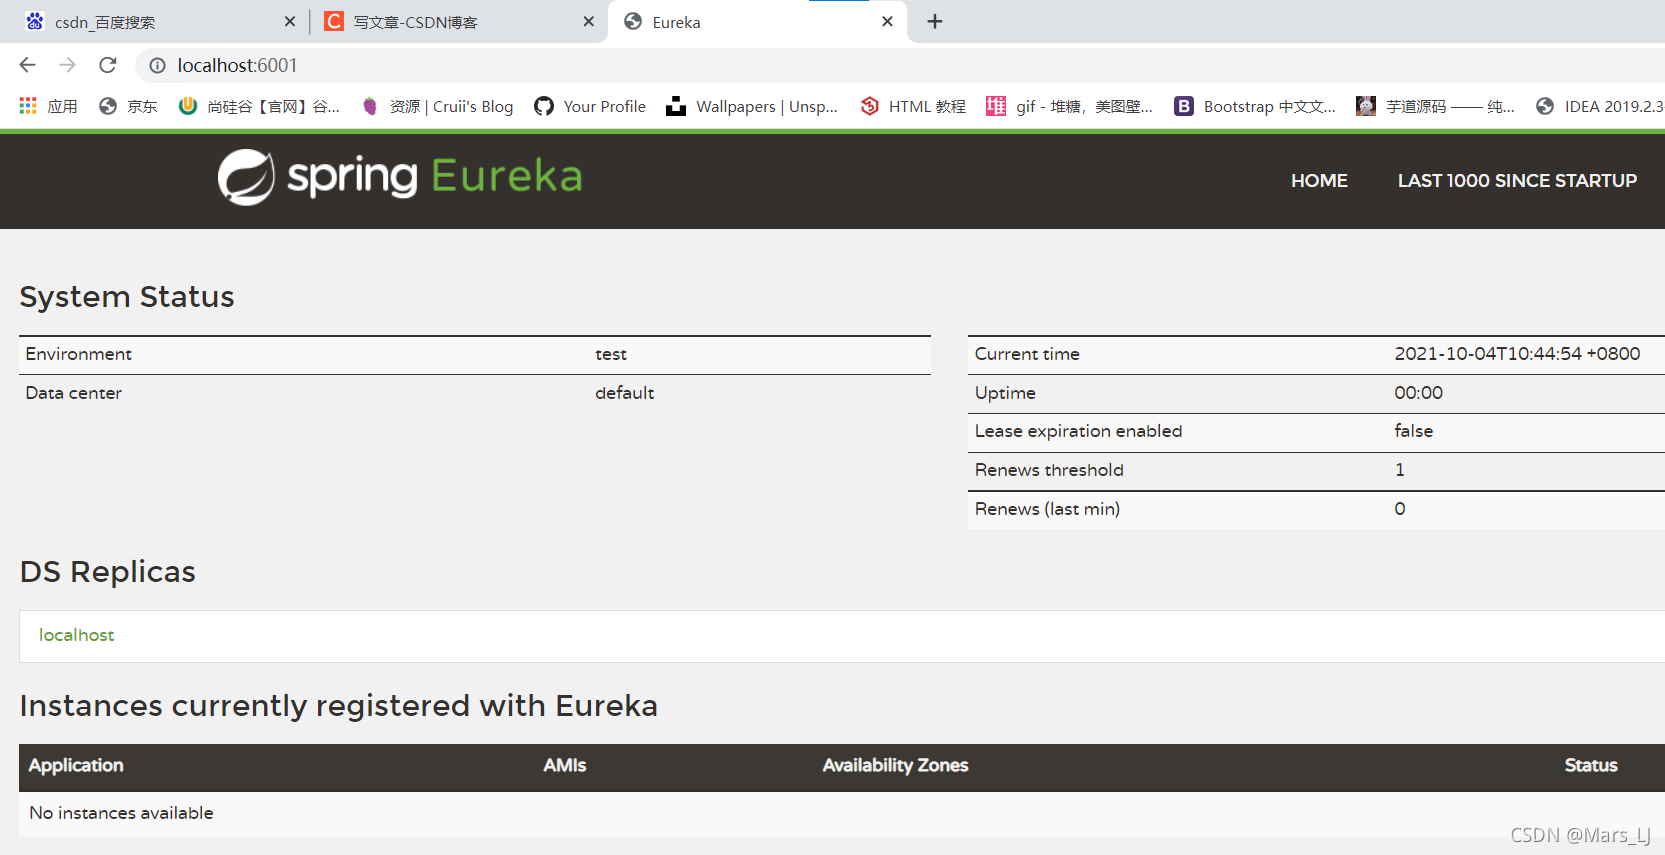Click the AMIs column header
Screen dimensions: 1665x855
tap(565, 765)
